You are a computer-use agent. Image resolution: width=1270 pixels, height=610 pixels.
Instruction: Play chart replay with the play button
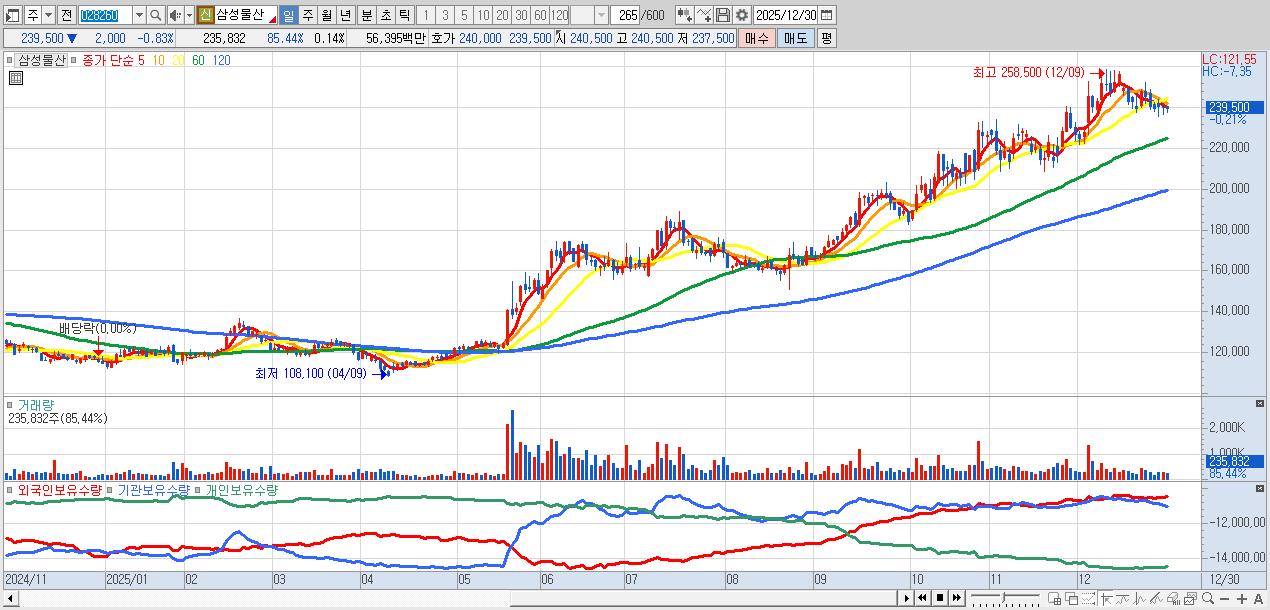point(907,598)
